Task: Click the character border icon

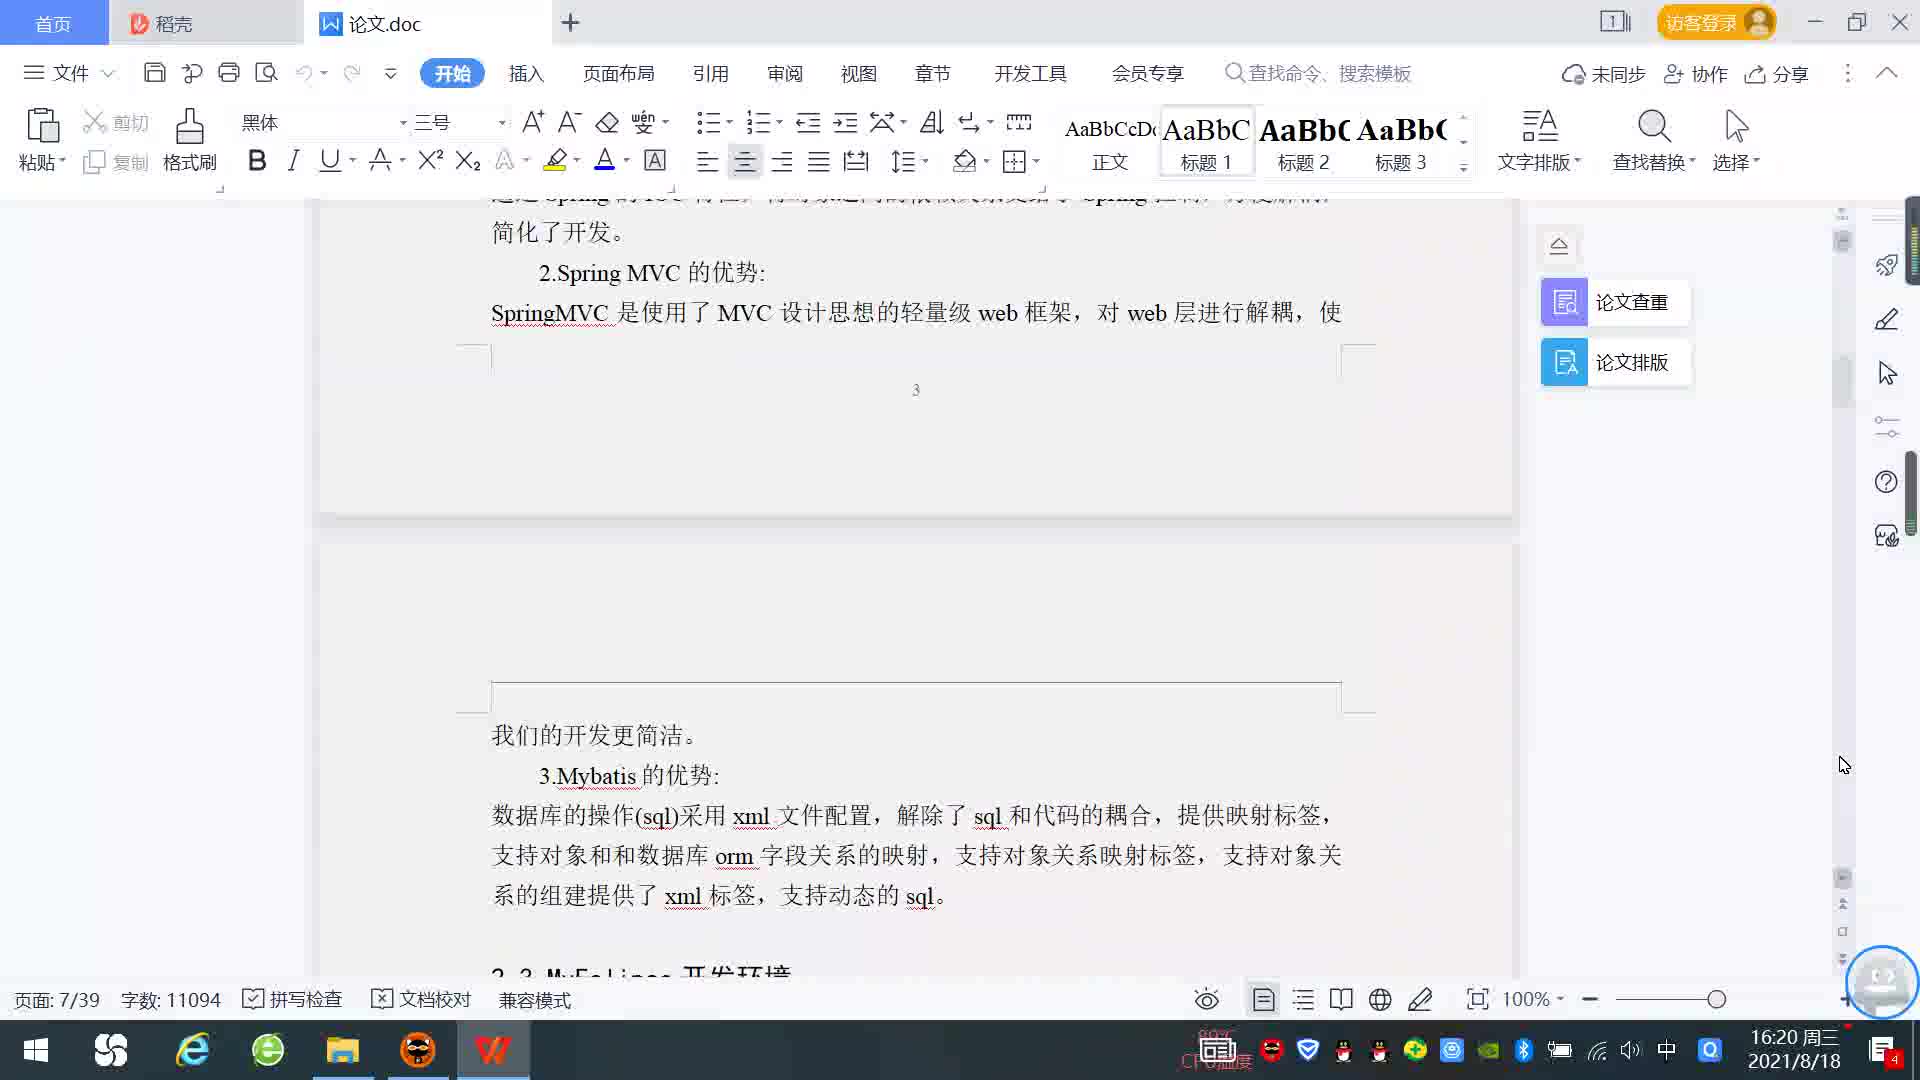Action: [655, 160]
